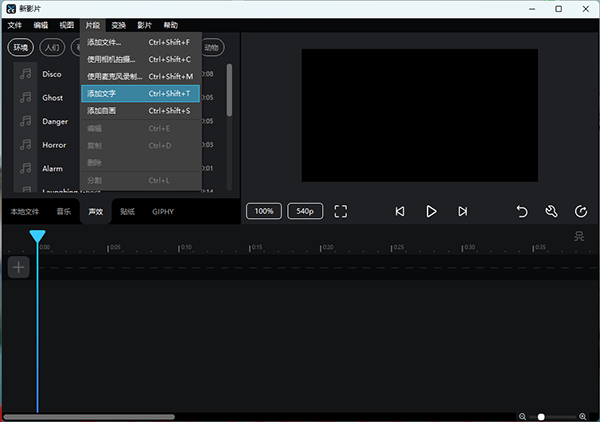The height and width of the screenshot is (422, 600).
Task: Click the 0:35 mark on the timeline ruler
Action: point(541,247)
